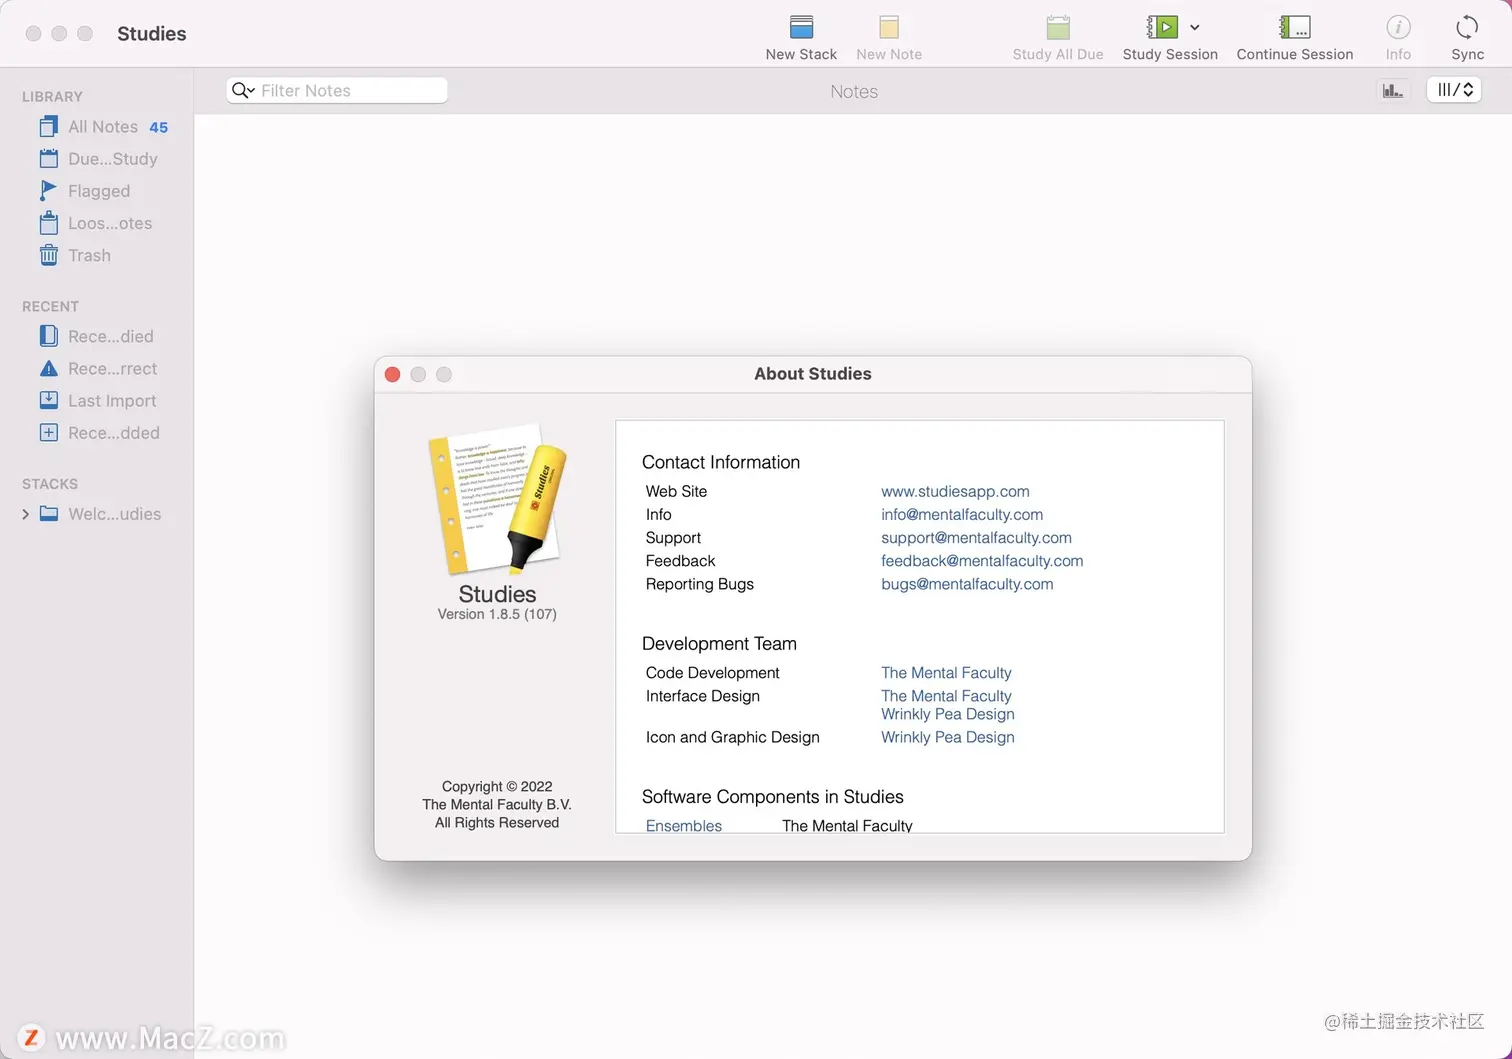Open the Study Session dropdown arrow
Image resolution: width=1512 pixels, height=1059 pixels.
click(x=1195, y=28)
